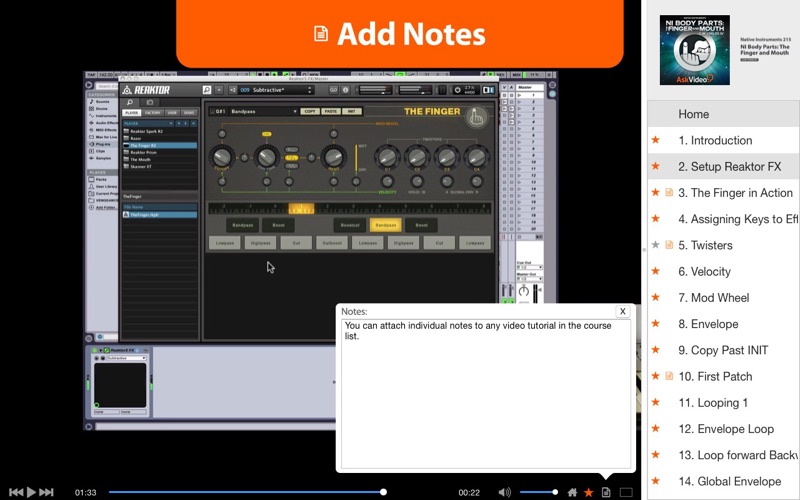
Task: Toggle the star beside 10. First Patch
Action: (x=656, y=376)
